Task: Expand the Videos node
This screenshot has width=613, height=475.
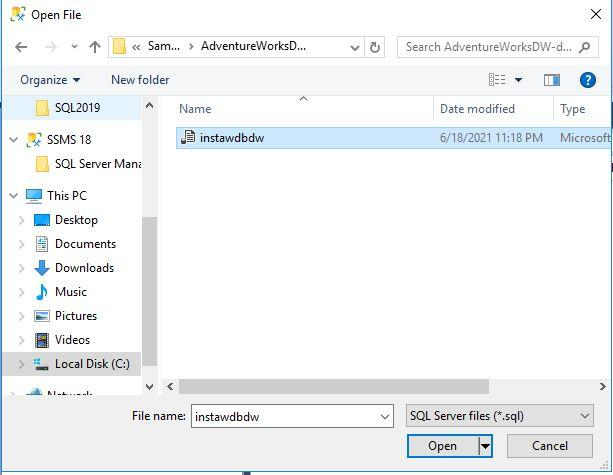Action: 22,340
